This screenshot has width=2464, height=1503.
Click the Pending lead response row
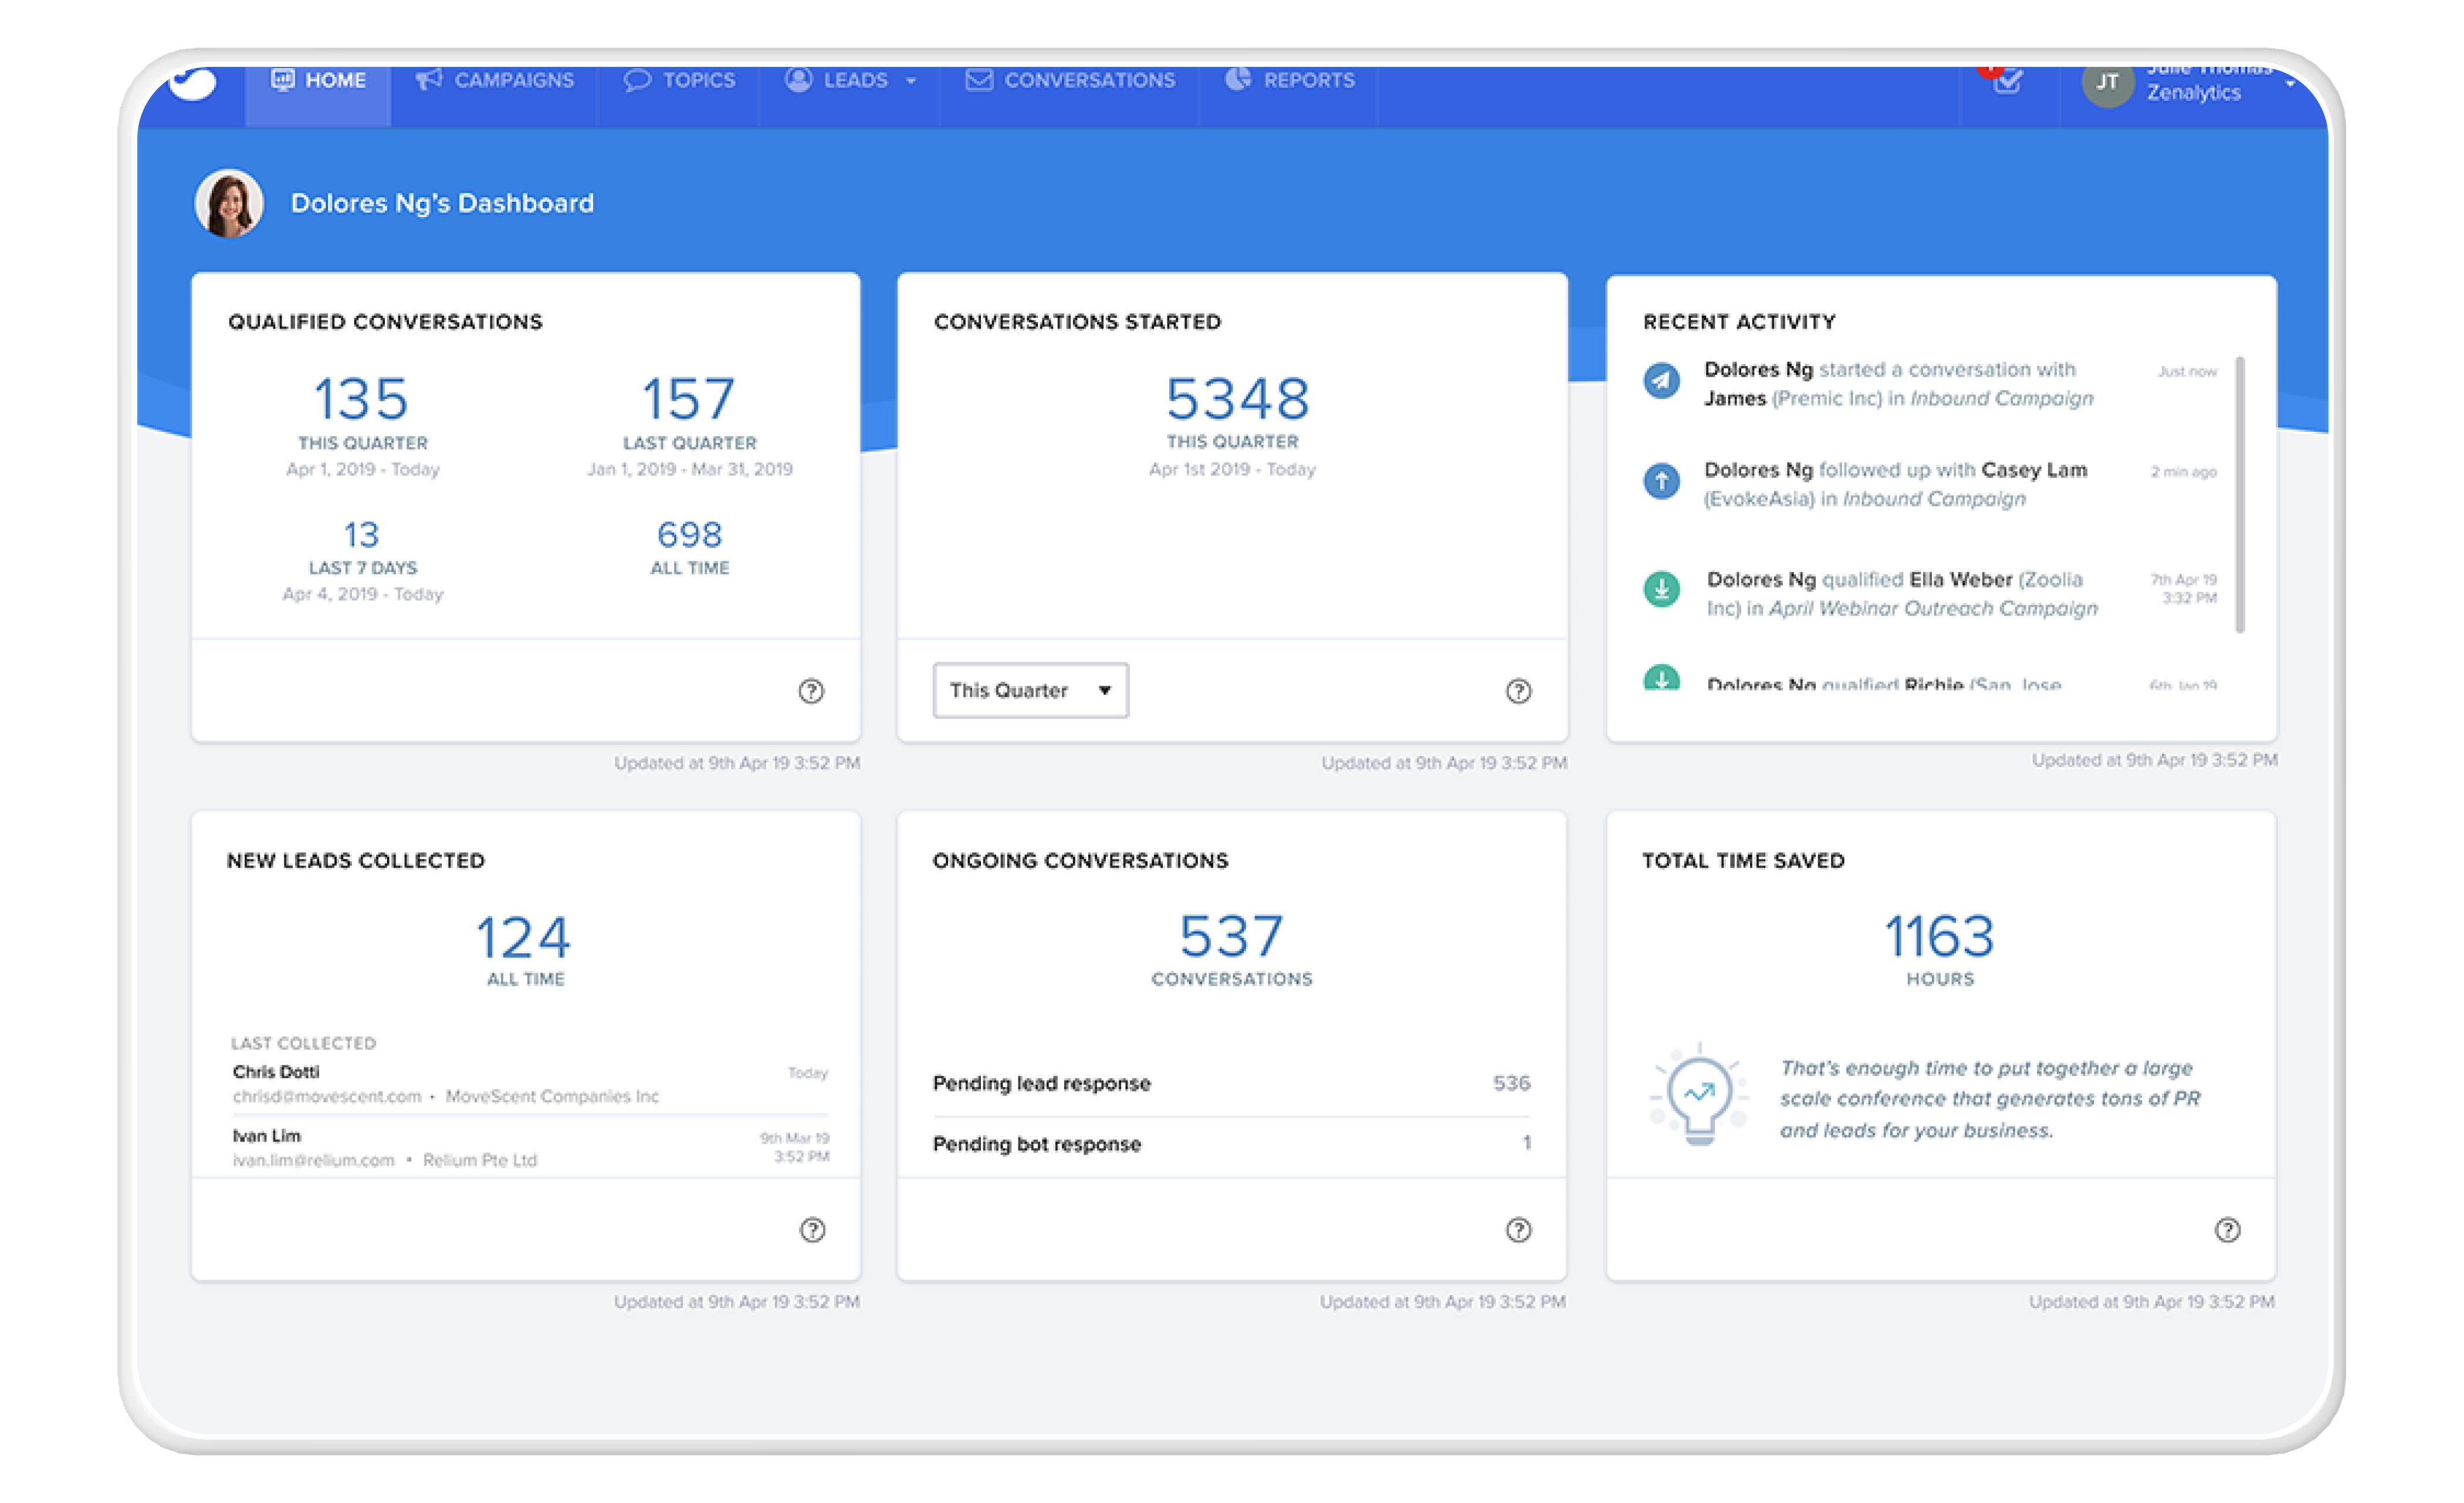point(1231,1084)
